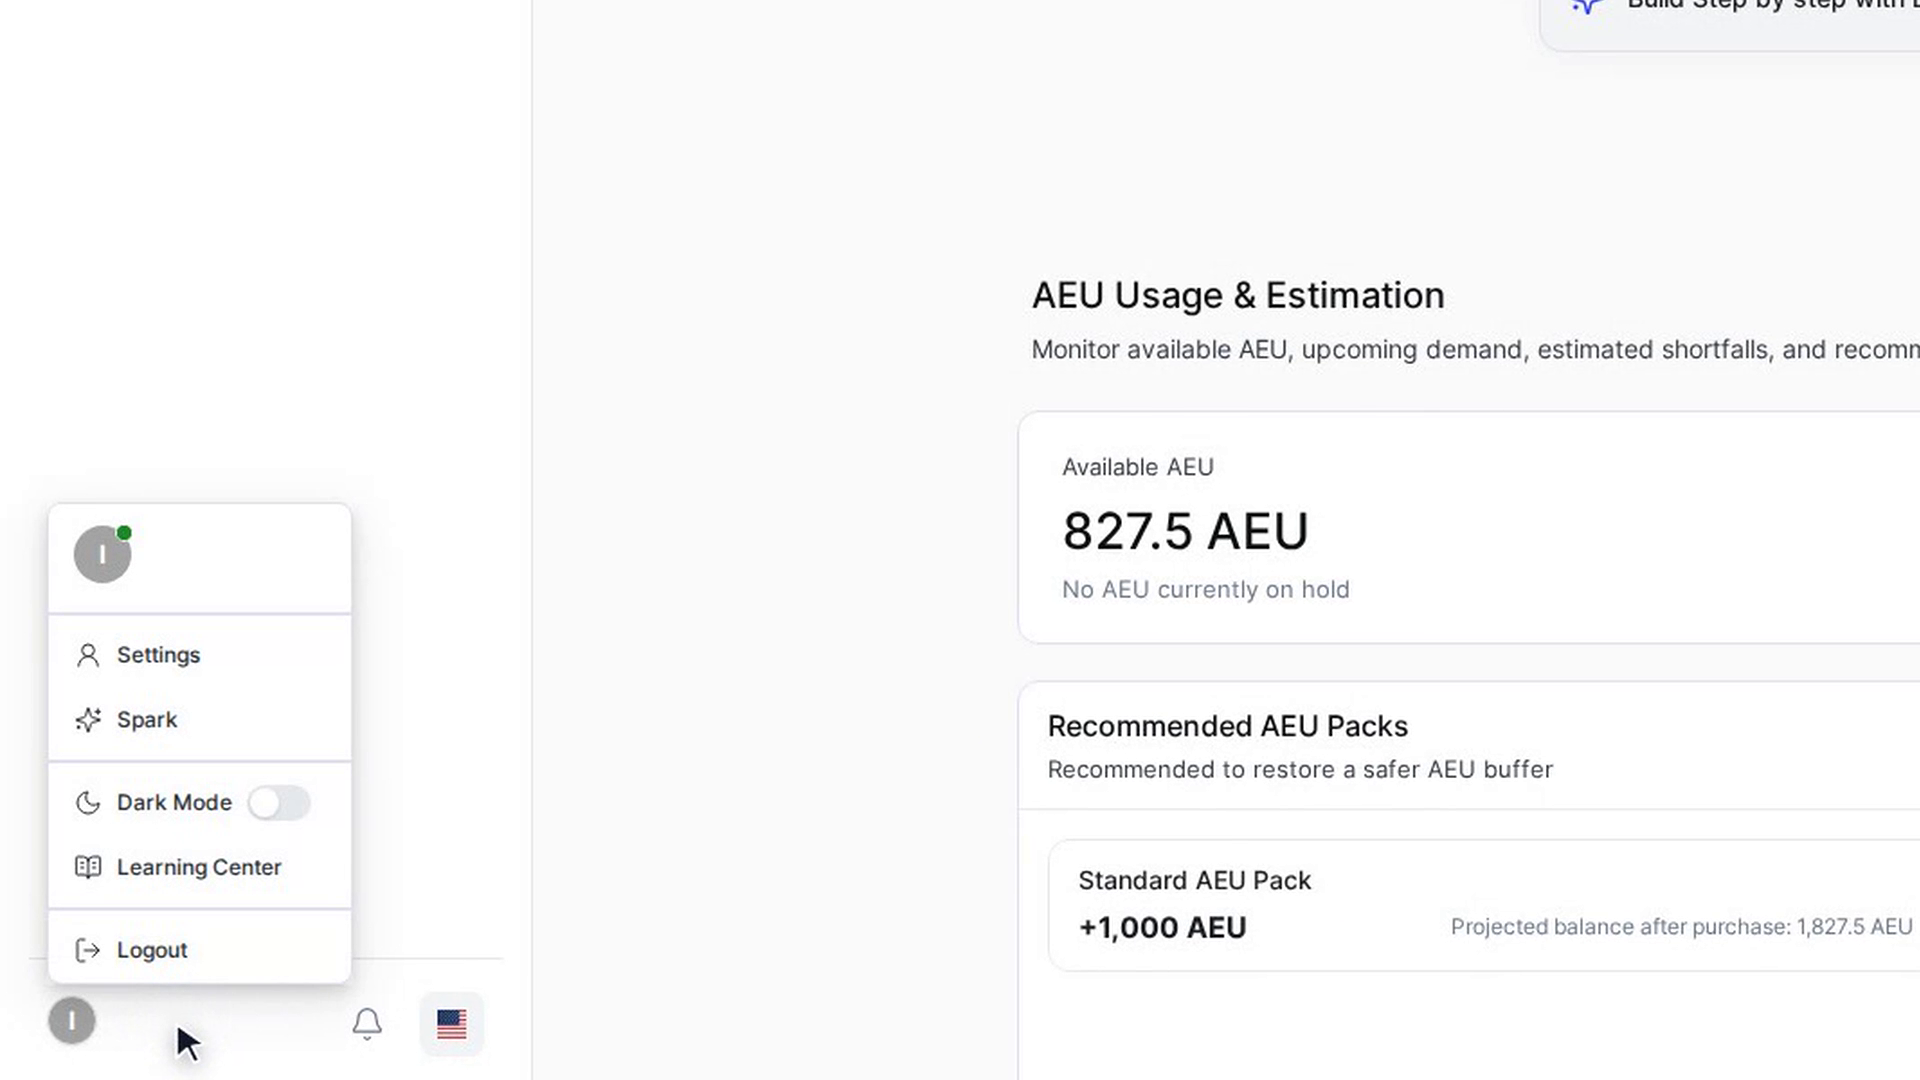
Task: Click the projected balance after purchase text
Action: coord(1681,927)
